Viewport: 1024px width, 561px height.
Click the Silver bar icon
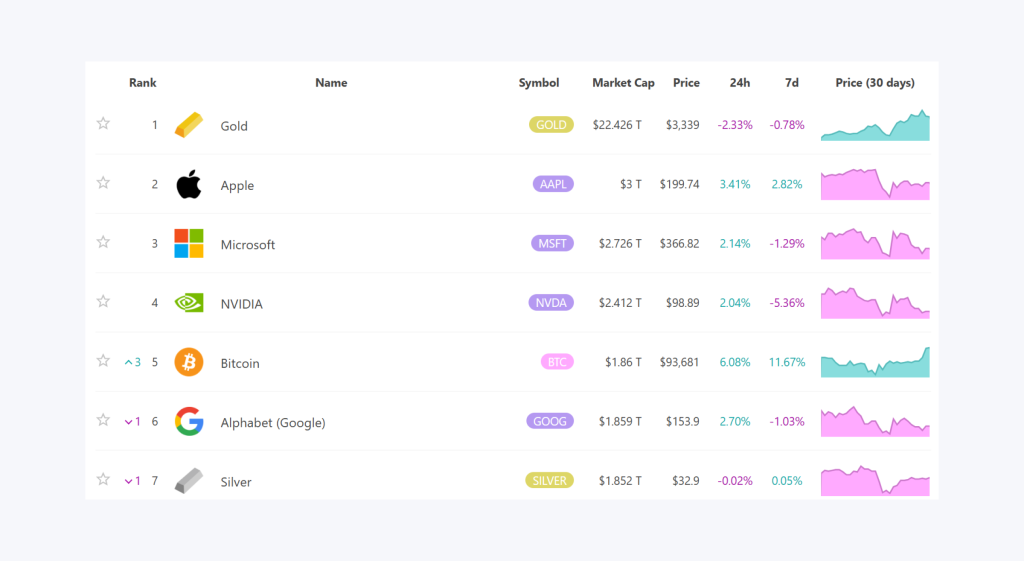pyautogui.click(x=189, y=481)
